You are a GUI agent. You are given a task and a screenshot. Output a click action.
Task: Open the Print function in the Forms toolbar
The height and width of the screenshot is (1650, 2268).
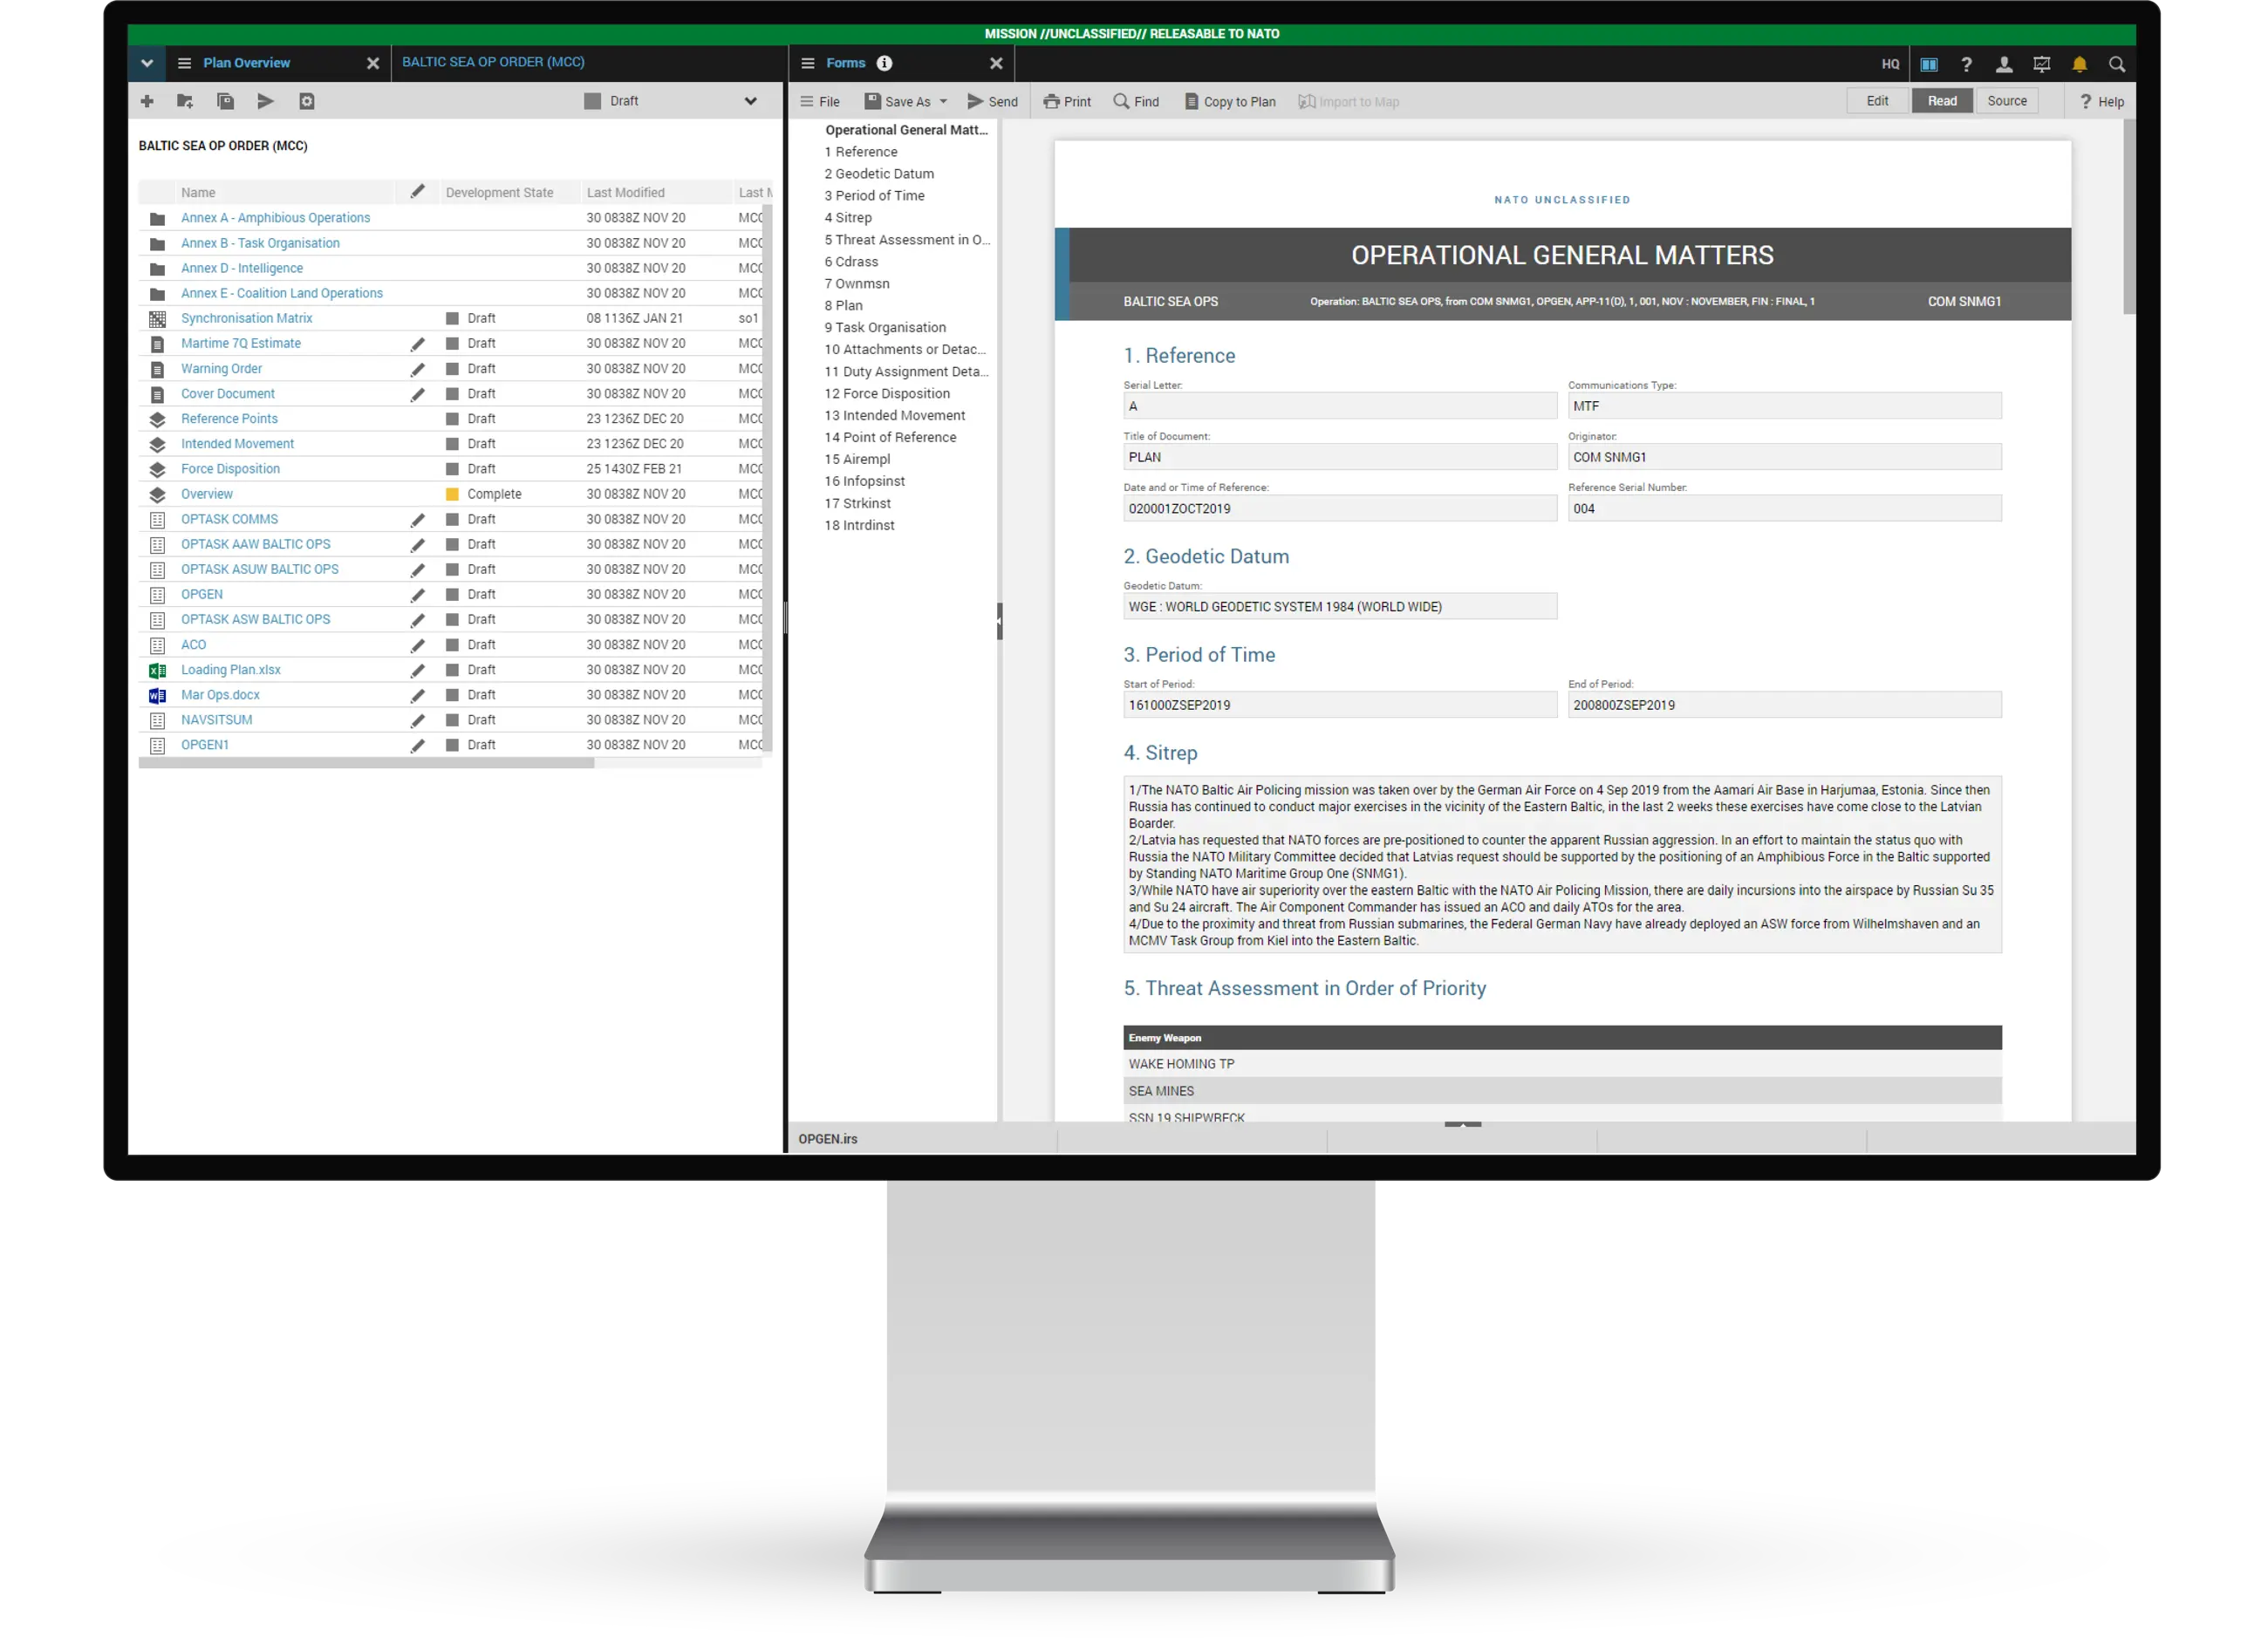(x=1067, y=101)
